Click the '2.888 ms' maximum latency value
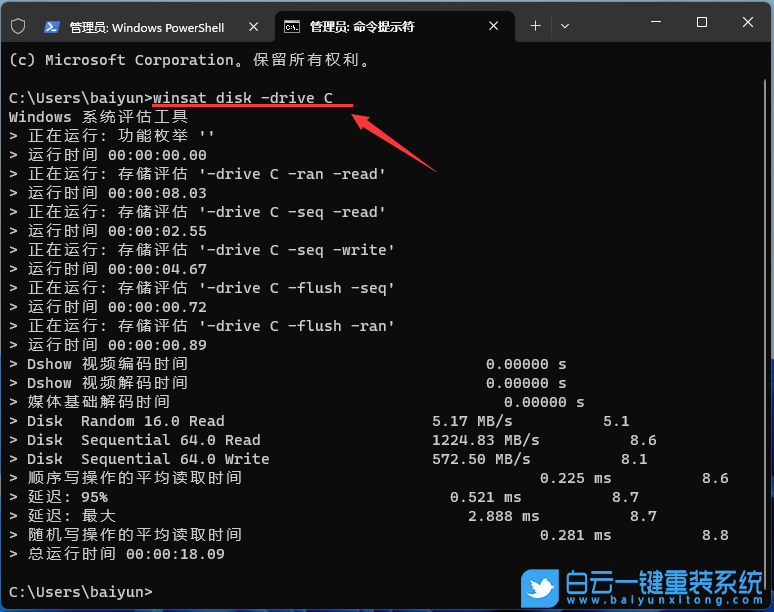The image size is (774, 612). (503, 516)
